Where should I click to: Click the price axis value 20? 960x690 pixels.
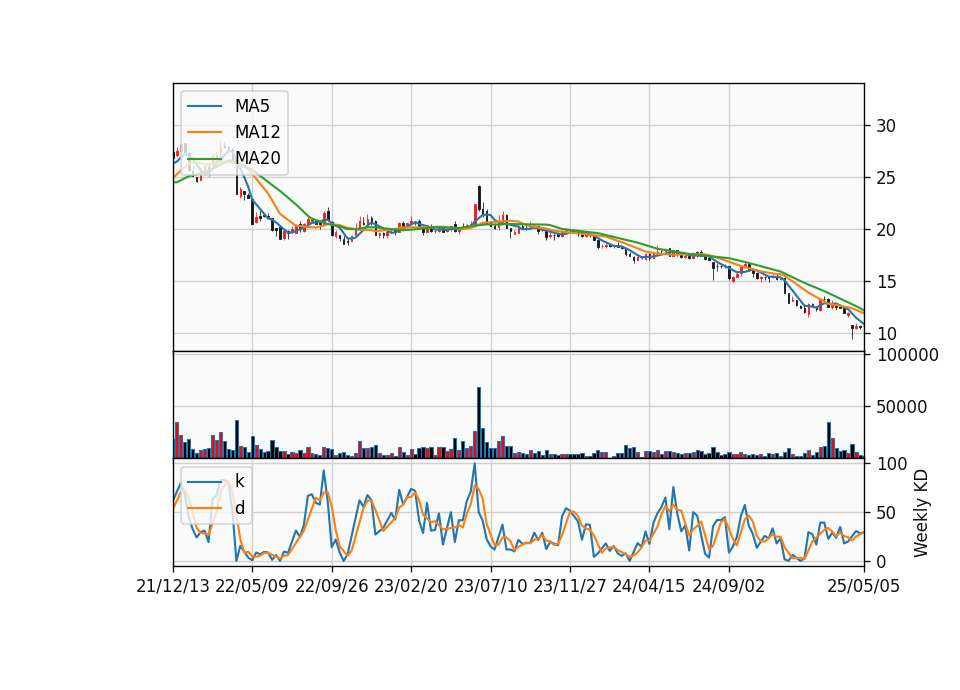886,230
